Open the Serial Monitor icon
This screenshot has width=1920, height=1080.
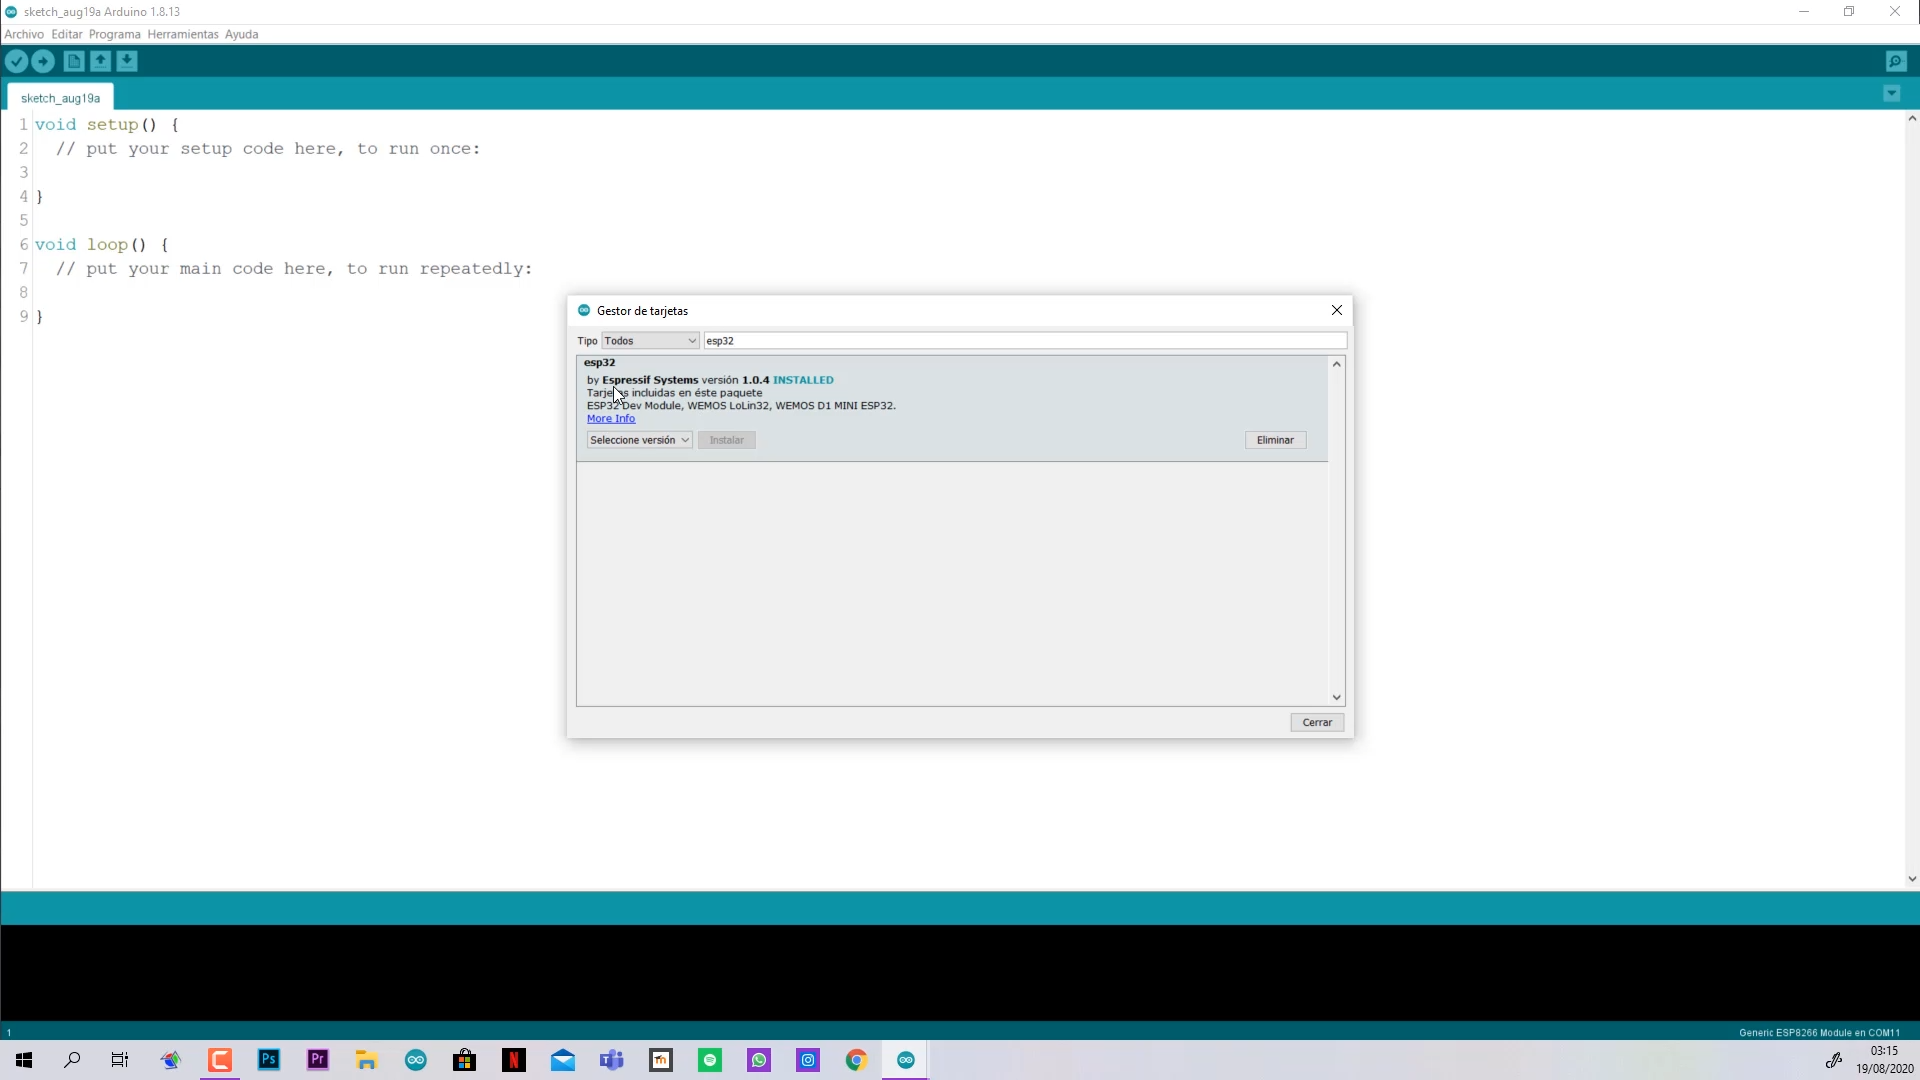[x=1896, y=62]
